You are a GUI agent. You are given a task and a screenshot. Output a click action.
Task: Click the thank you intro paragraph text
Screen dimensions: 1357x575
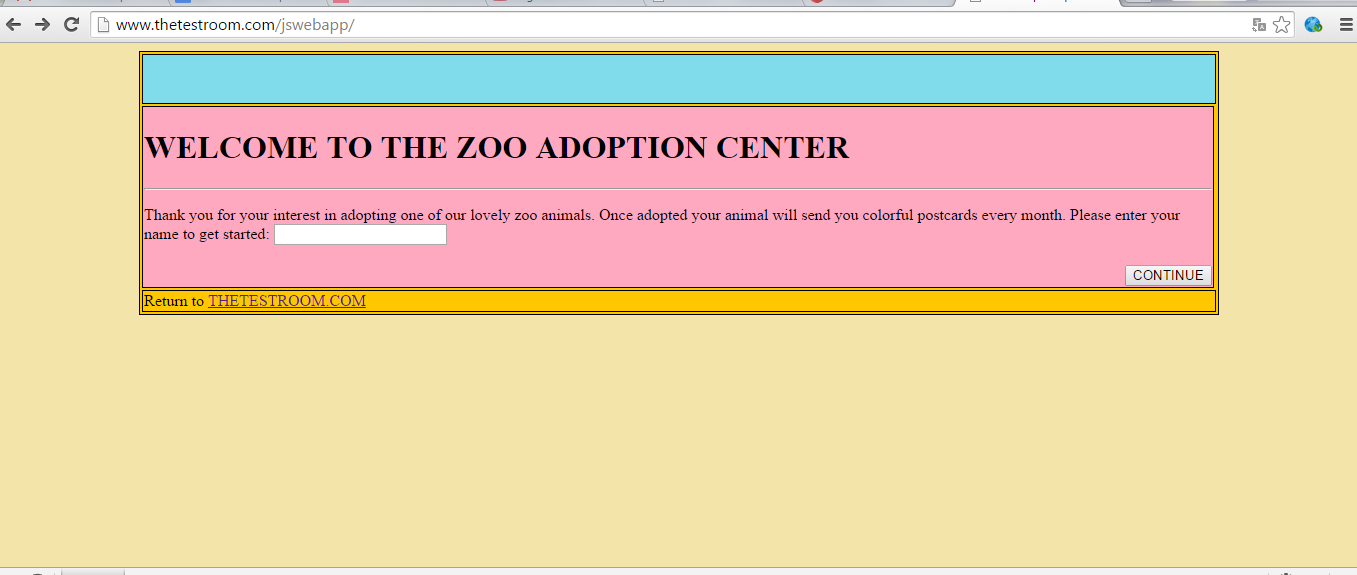pyautogui.click(x=662, y=224)
